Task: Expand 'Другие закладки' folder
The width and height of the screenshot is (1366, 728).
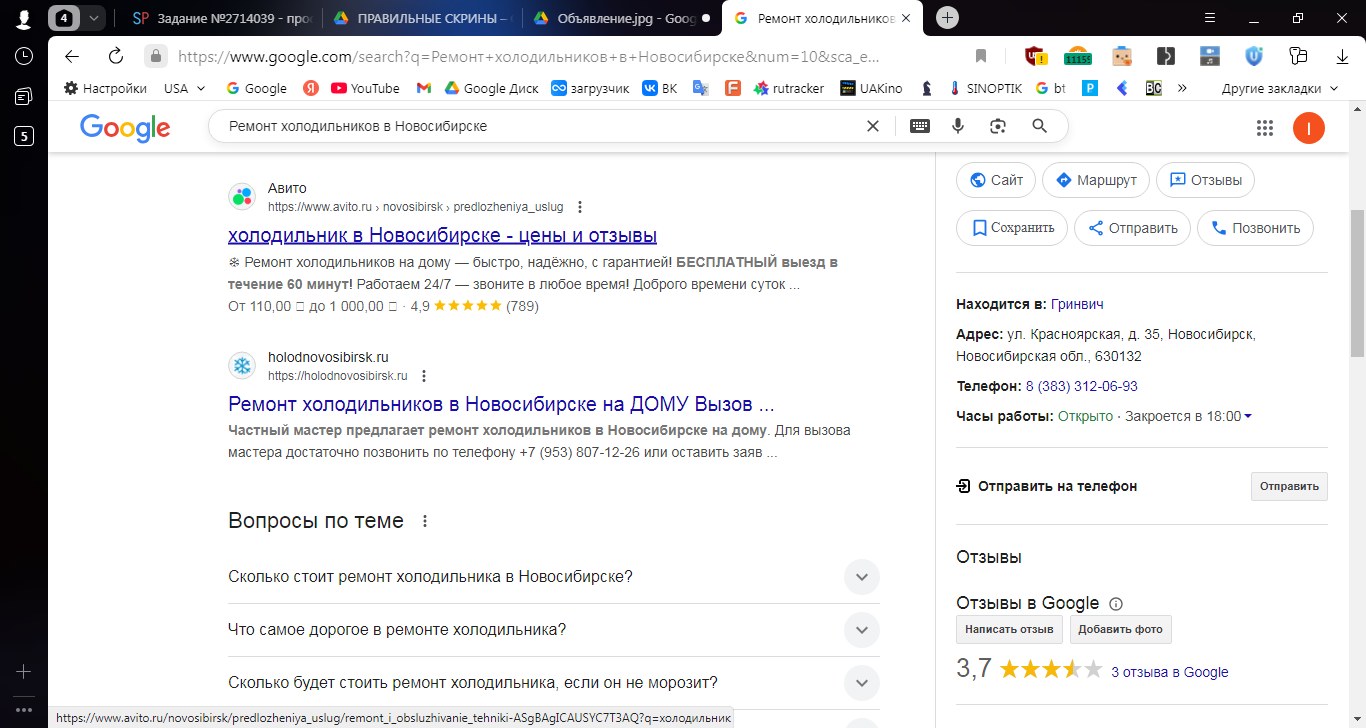Action: pos(1280,88)
